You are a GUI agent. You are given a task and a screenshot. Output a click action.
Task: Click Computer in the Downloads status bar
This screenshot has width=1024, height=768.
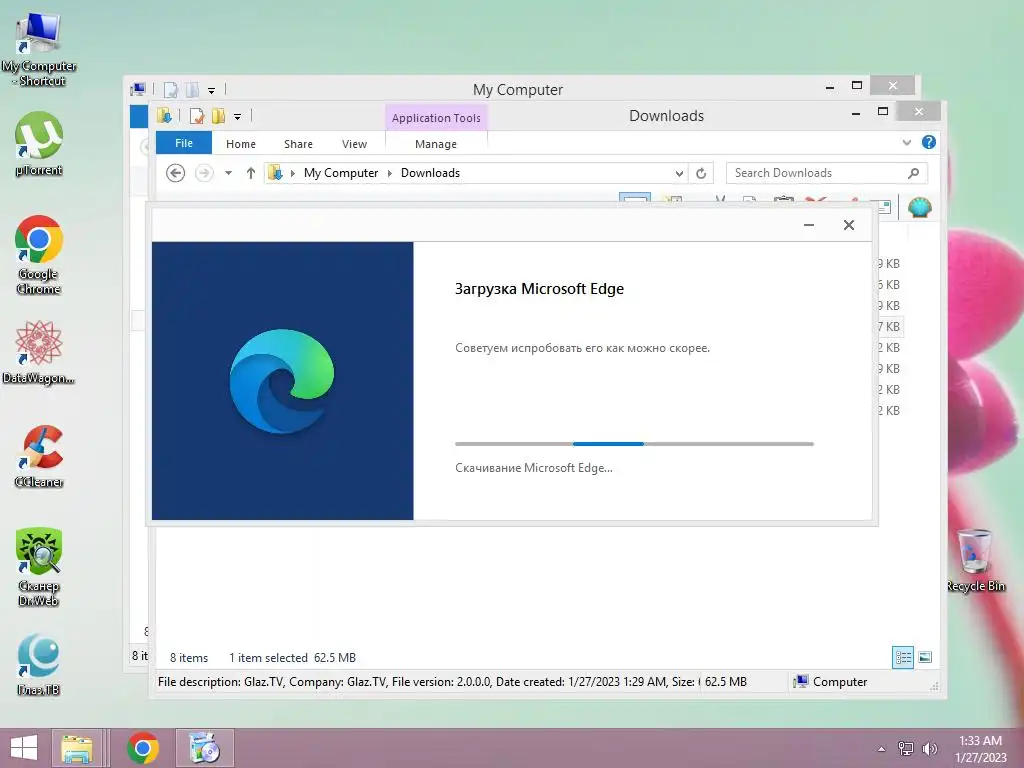830,682
